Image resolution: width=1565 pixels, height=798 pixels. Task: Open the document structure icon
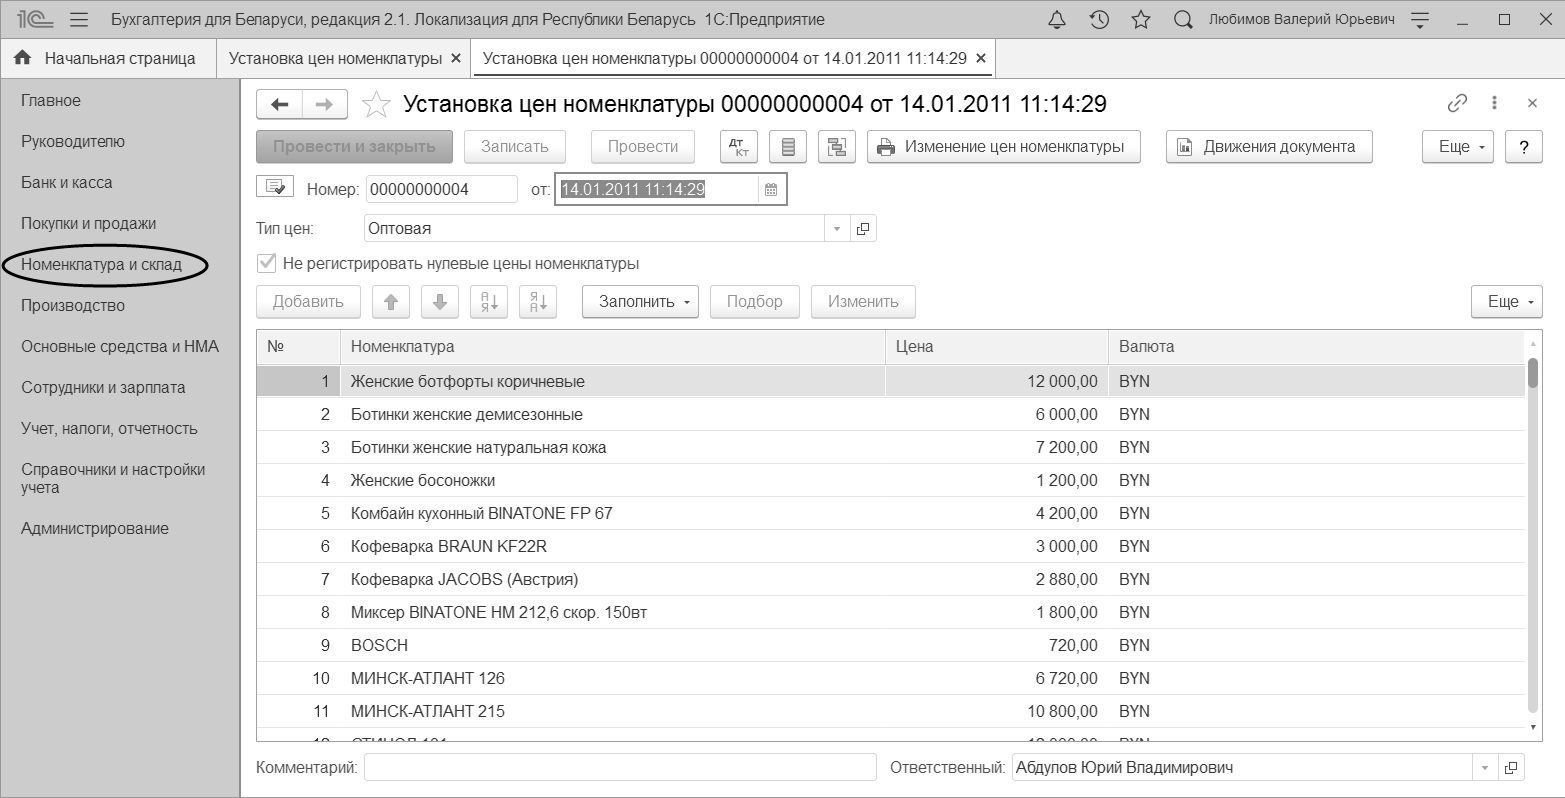(x=837, y=147)
